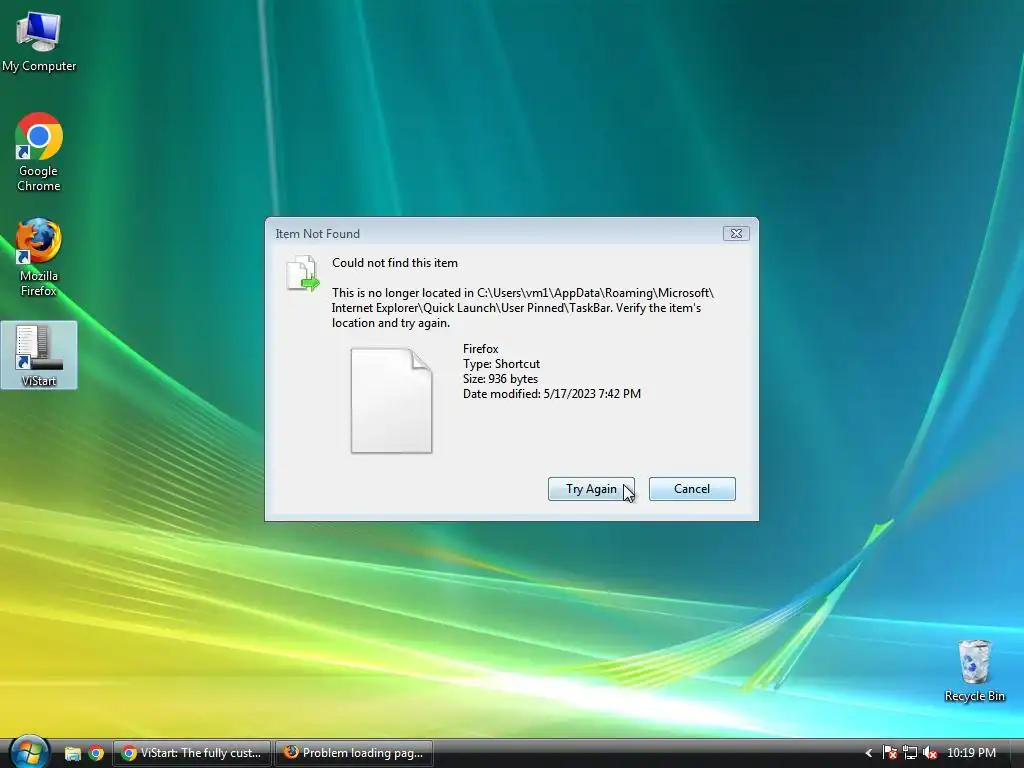
Task: Click the 'Date modified: 5/17/2023 7:42 PM' text
Action: click(552, 394)
